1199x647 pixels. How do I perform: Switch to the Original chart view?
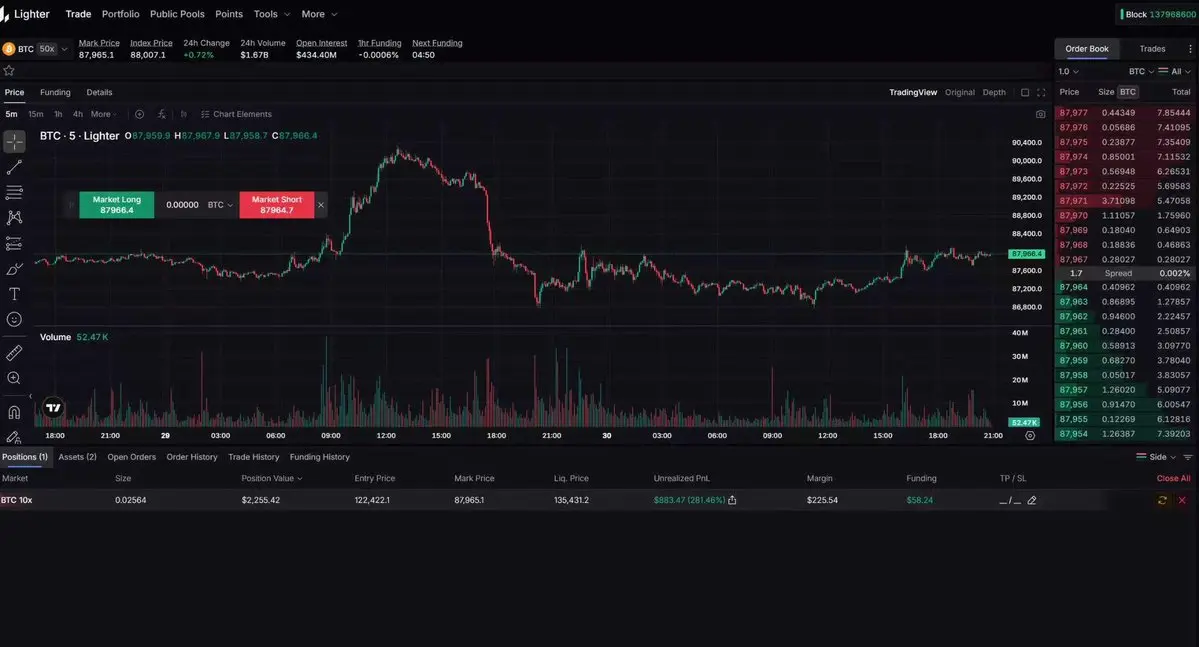tap(960, 93)
